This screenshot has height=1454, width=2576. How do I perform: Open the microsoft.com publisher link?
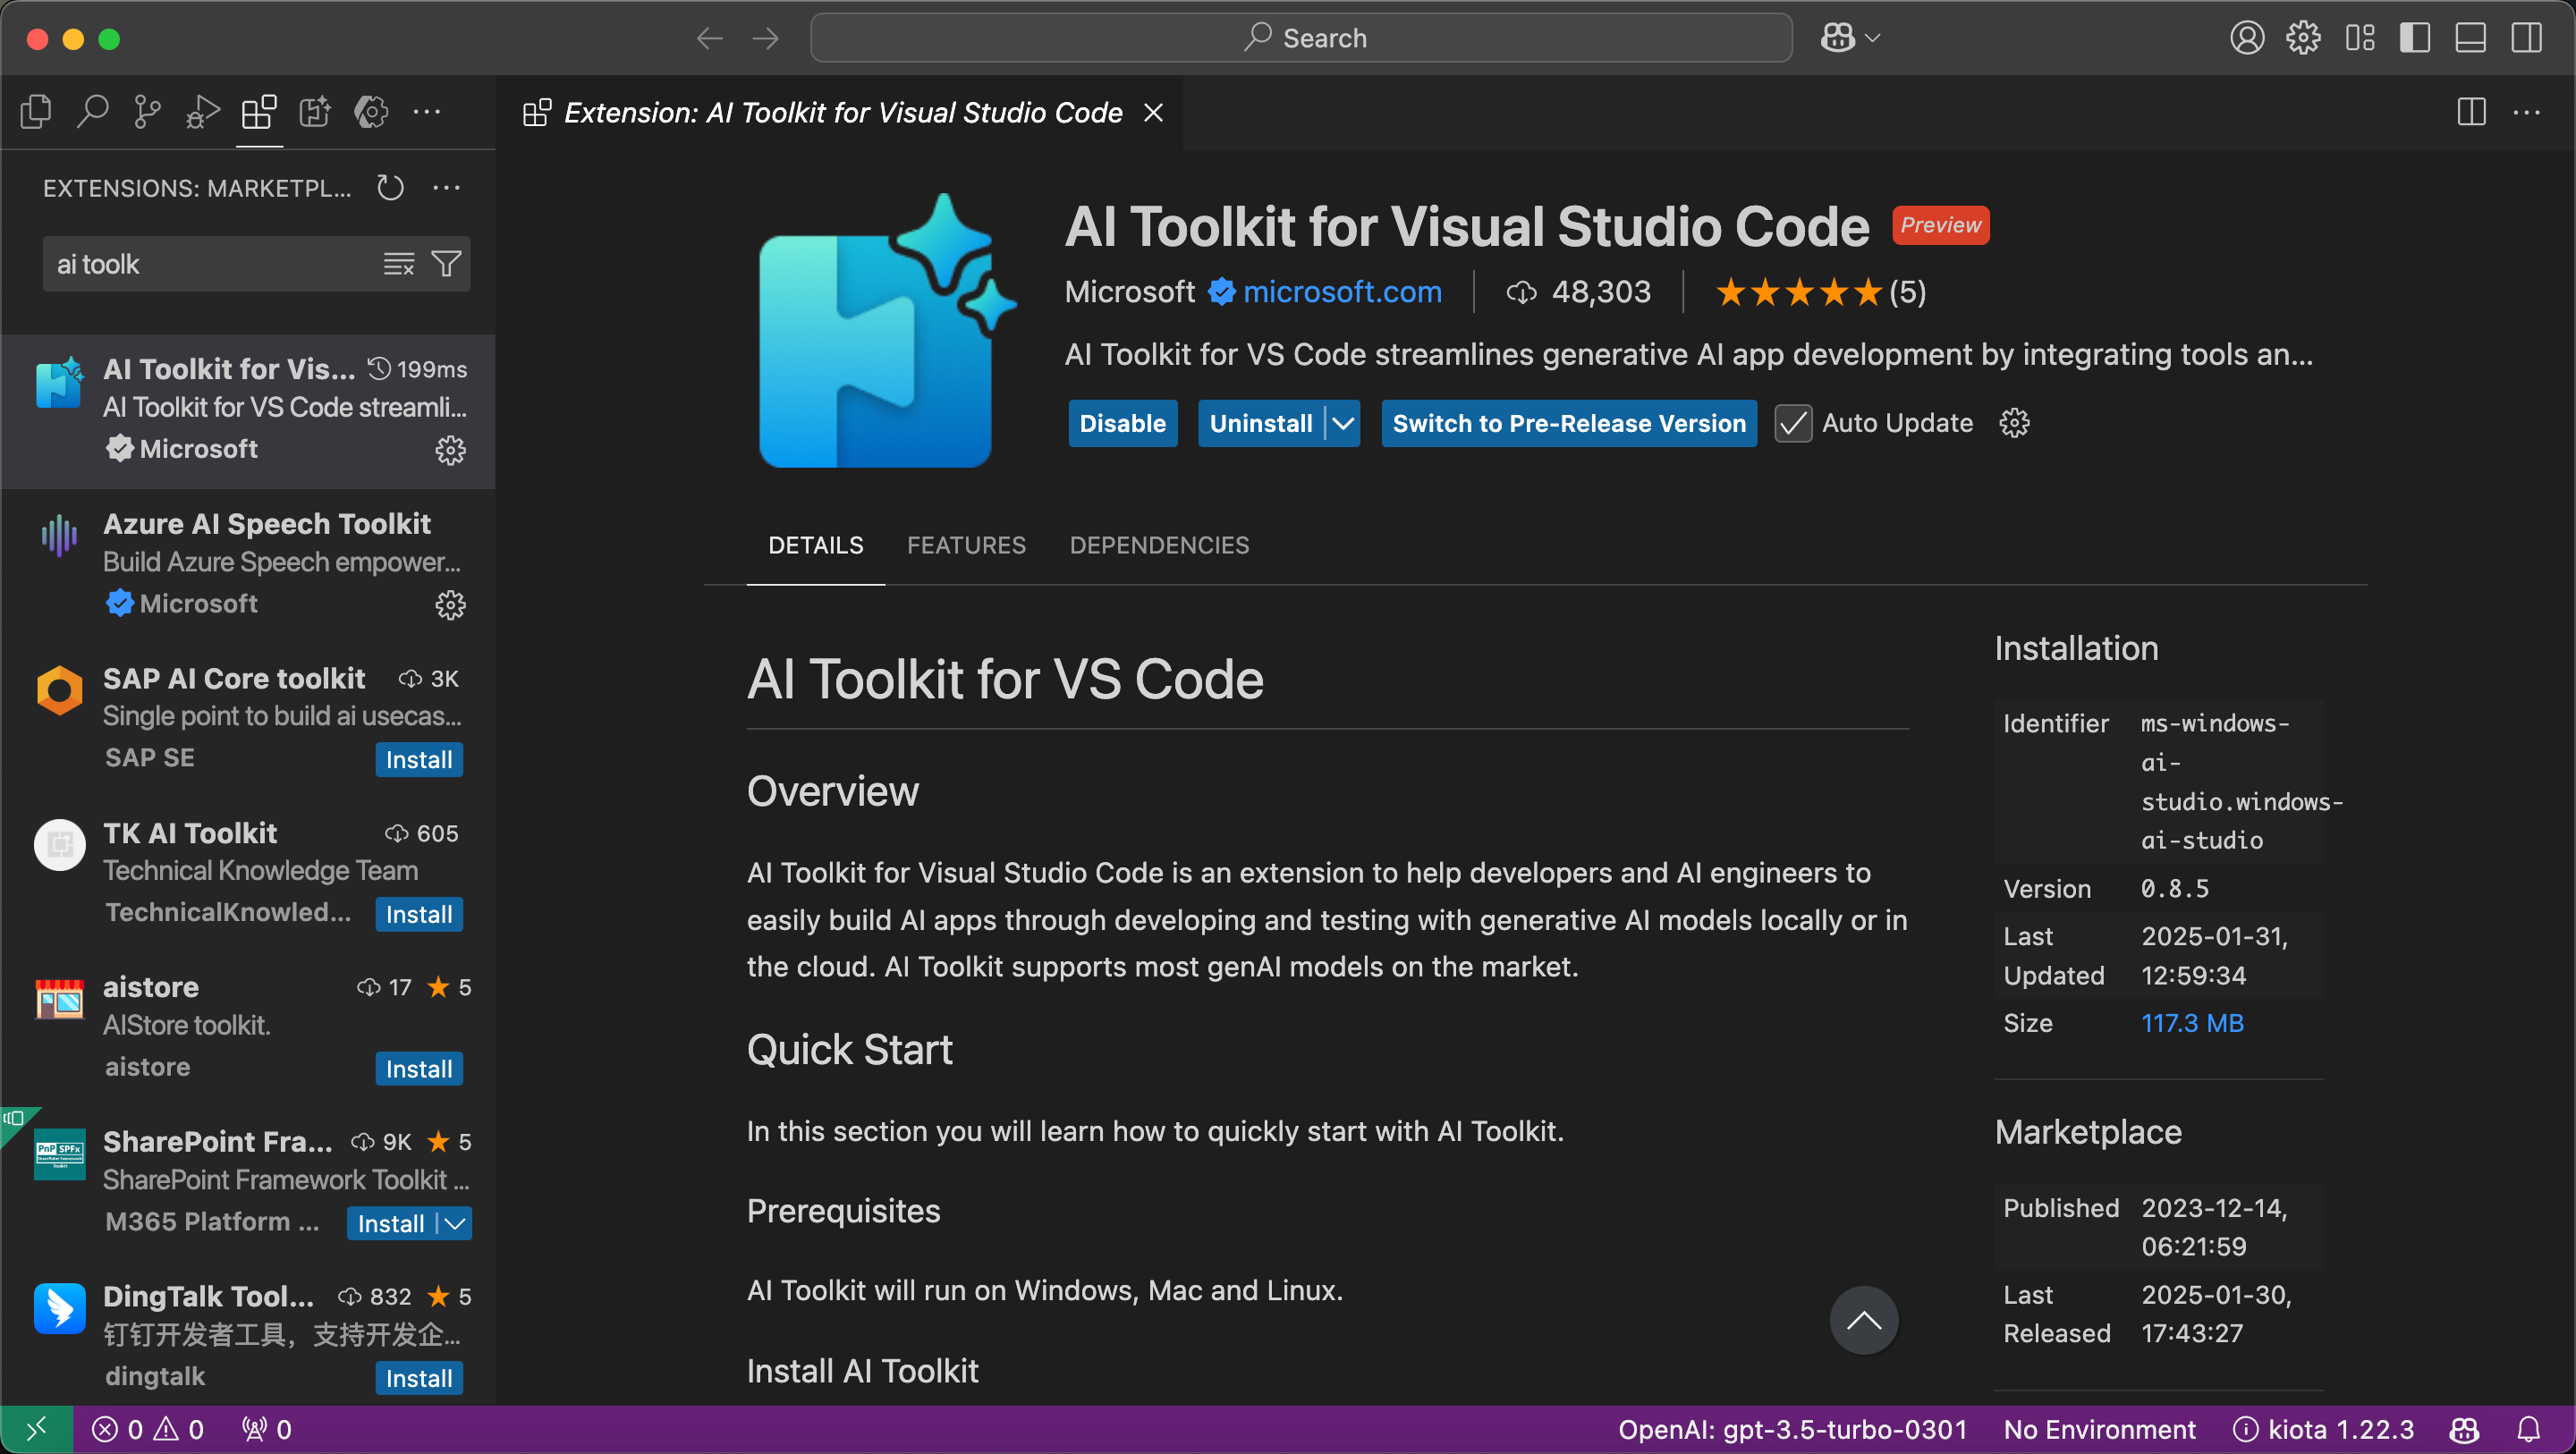[1342, 291]
